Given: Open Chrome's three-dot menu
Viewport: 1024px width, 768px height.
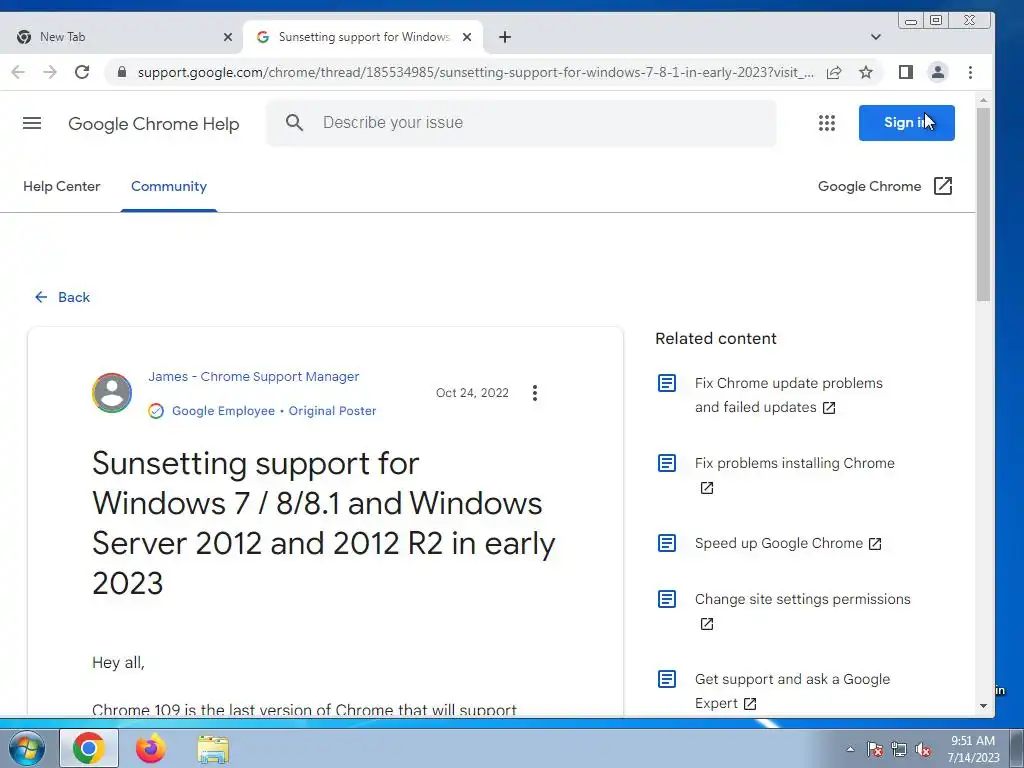Looking at the screenshot, I should point(970,72).
